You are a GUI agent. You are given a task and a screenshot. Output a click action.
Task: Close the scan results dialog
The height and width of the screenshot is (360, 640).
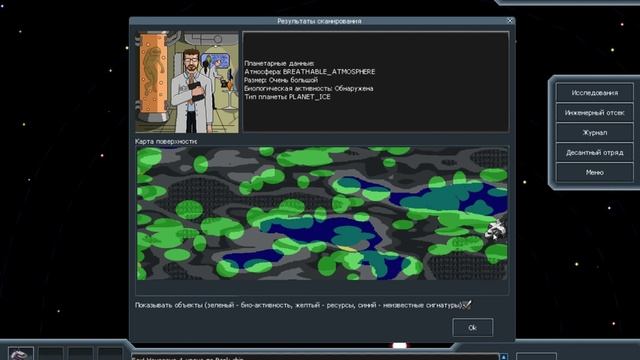tap(510, 20)
